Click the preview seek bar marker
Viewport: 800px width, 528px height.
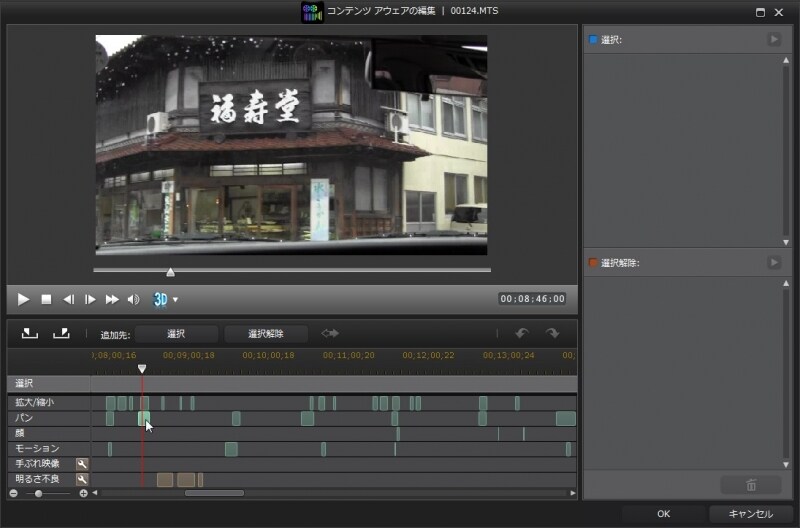click(x=170, y=272)
